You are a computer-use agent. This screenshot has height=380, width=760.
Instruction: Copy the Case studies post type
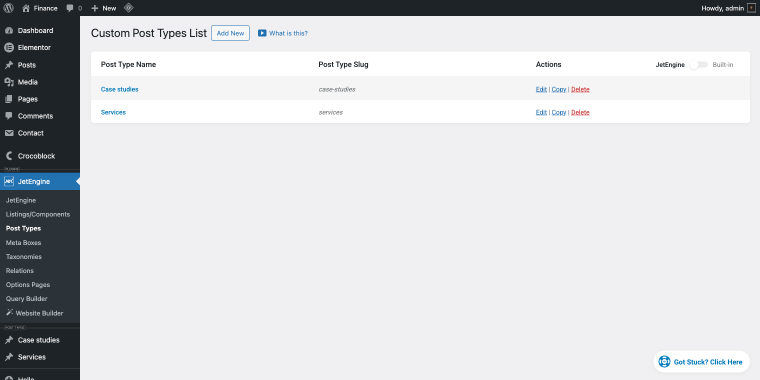tap(559, 89)
